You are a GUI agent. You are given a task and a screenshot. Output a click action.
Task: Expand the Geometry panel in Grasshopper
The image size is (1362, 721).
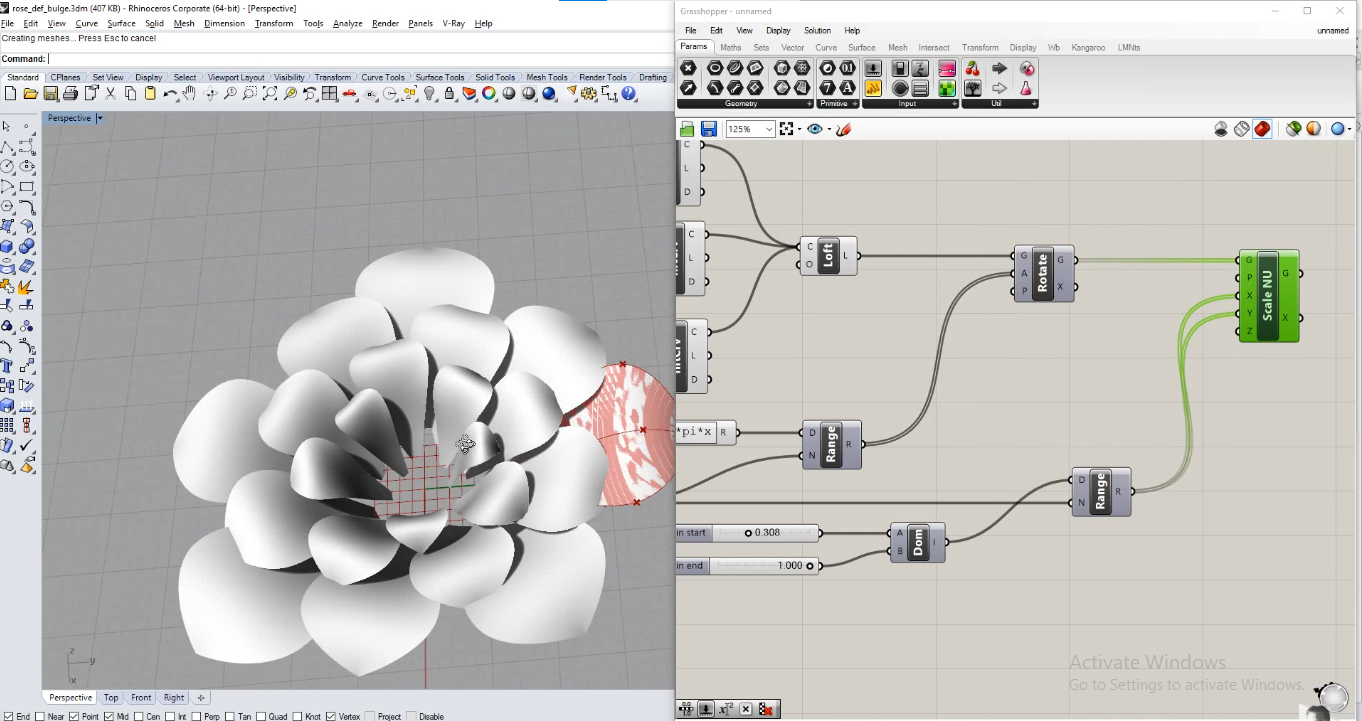[x=810, y=104]
